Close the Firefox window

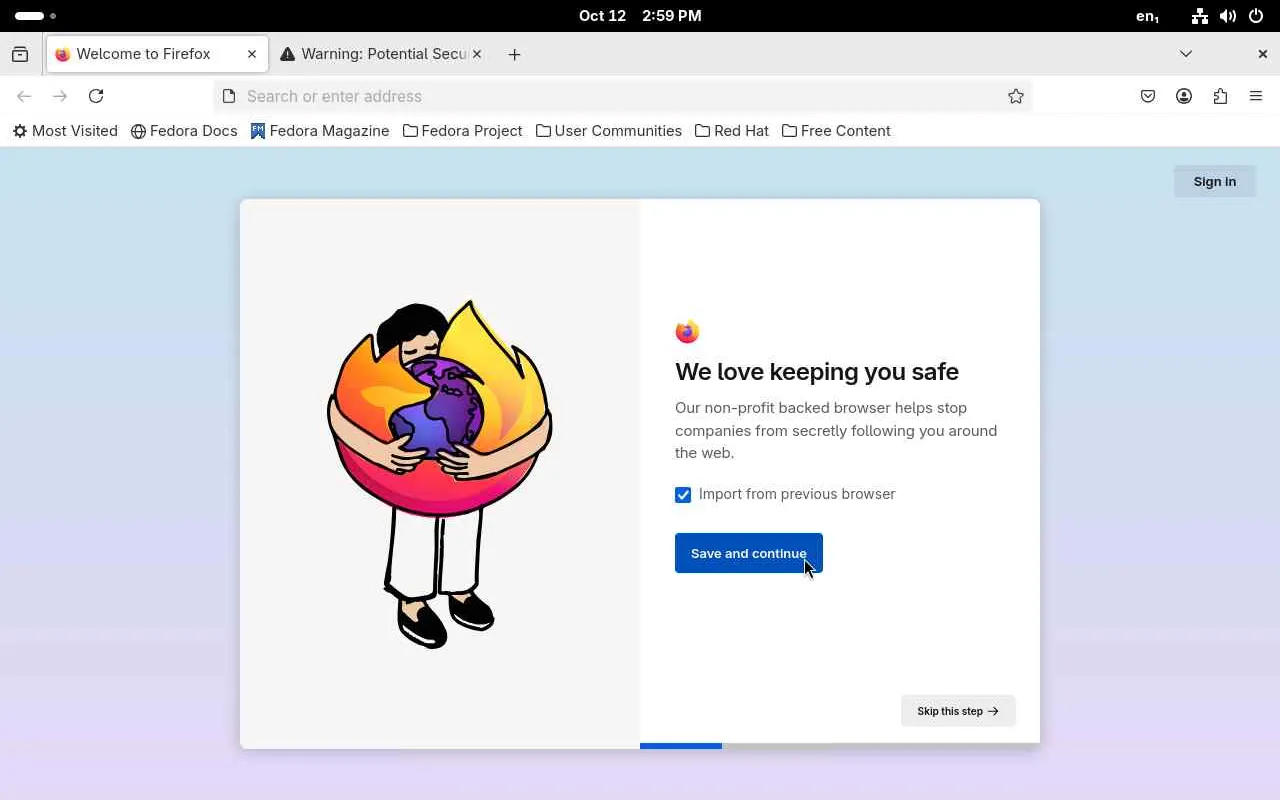pyautogui.click(x=1262, y=54)
